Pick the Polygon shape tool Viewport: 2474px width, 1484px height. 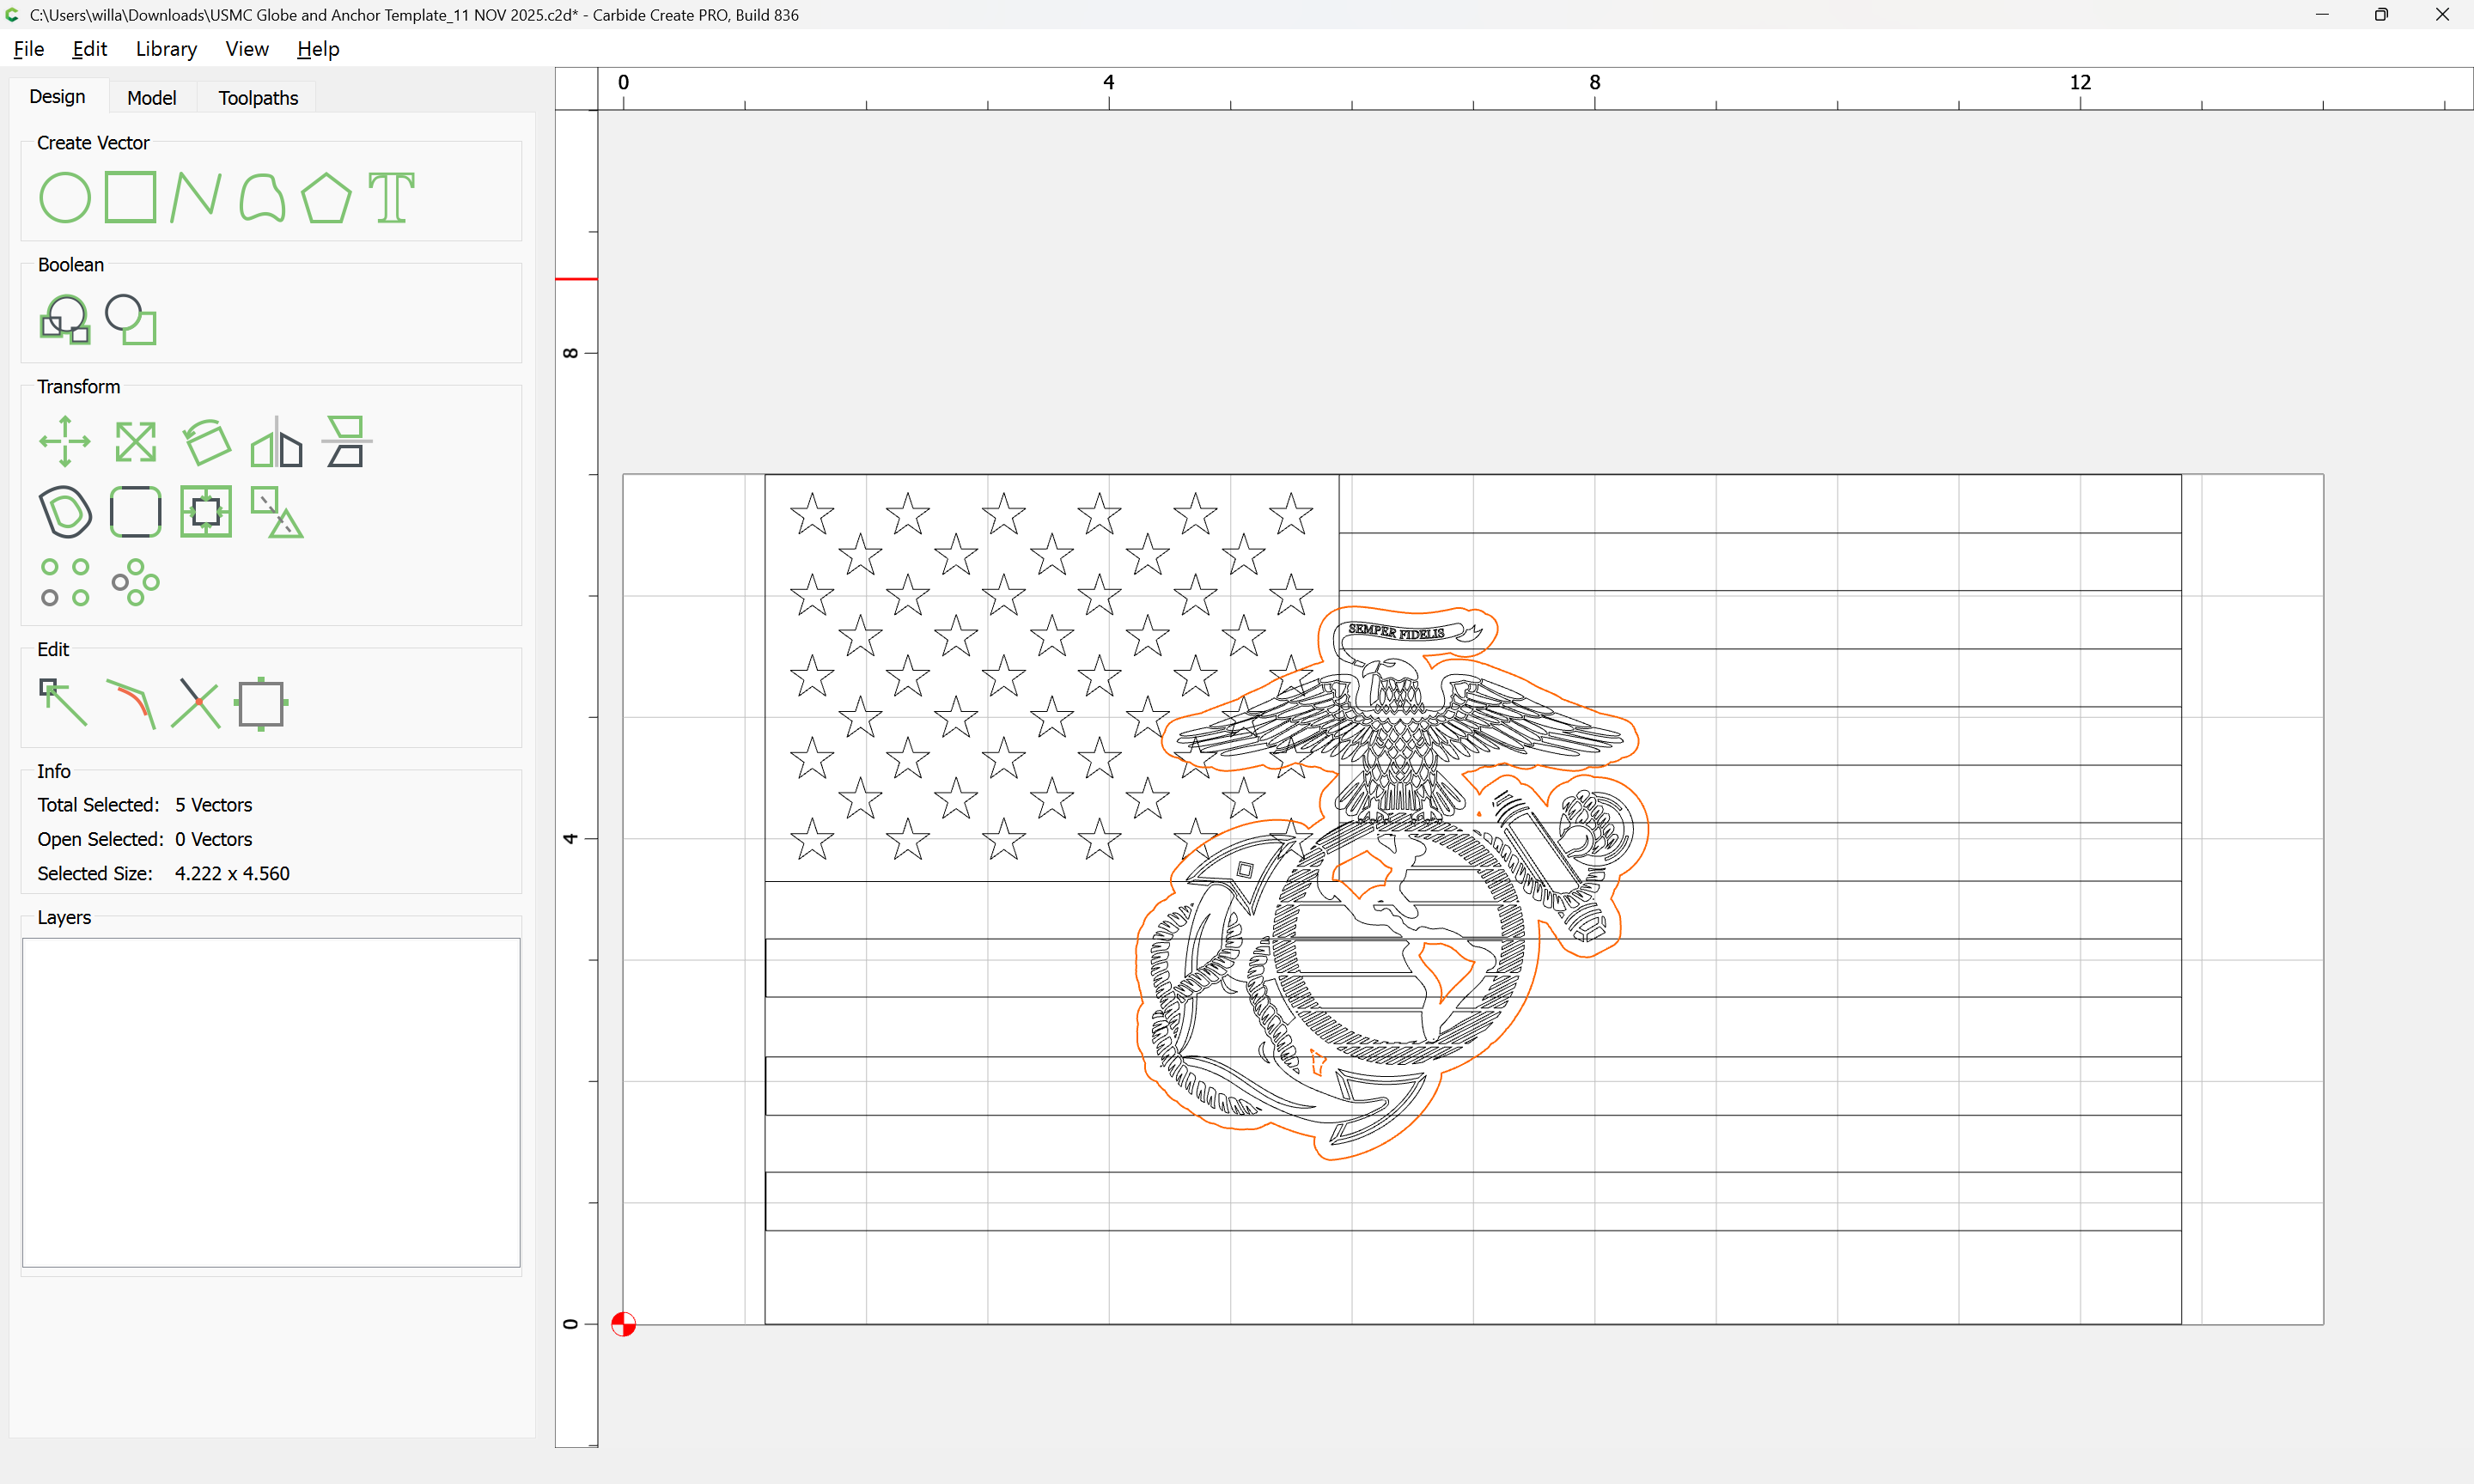click(x=326, y=197)
